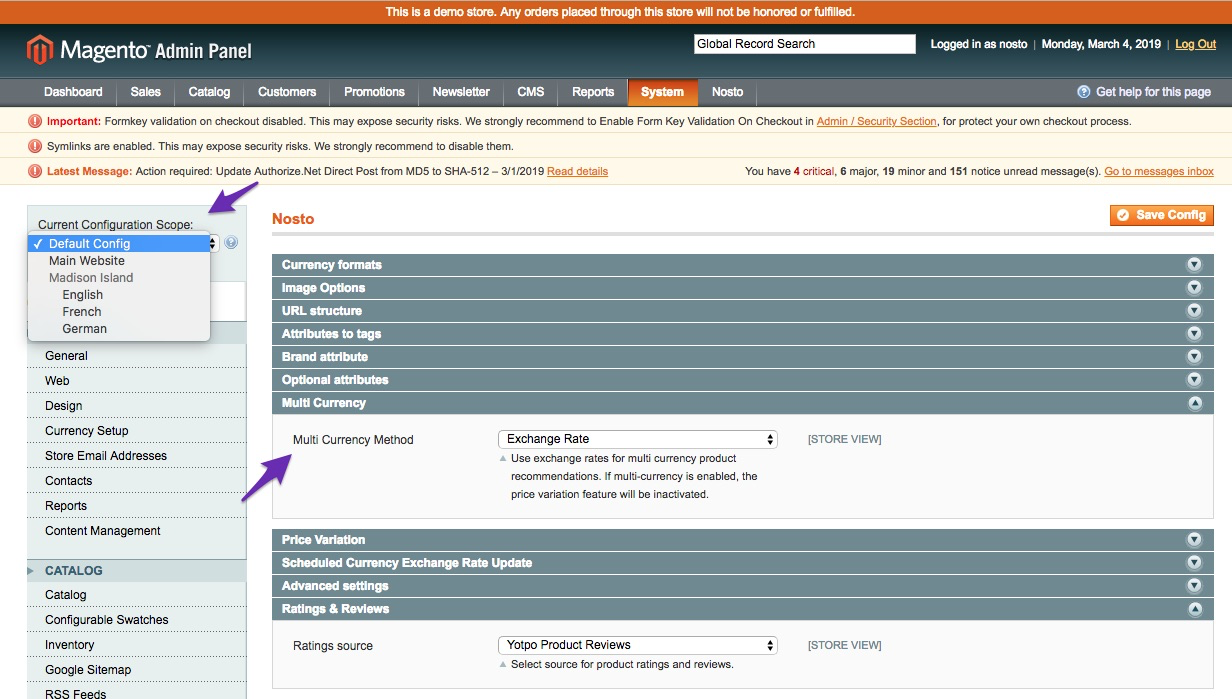The image size is (1232, 699).
Task: Collapse the Multi Currency section arrow
Action: 1193,403
